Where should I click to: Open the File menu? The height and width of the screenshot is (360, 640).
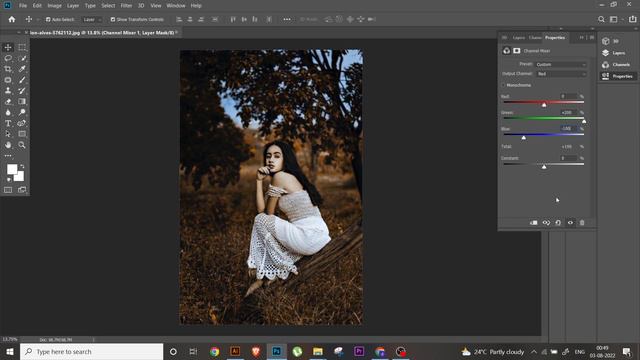coord(23,6)
